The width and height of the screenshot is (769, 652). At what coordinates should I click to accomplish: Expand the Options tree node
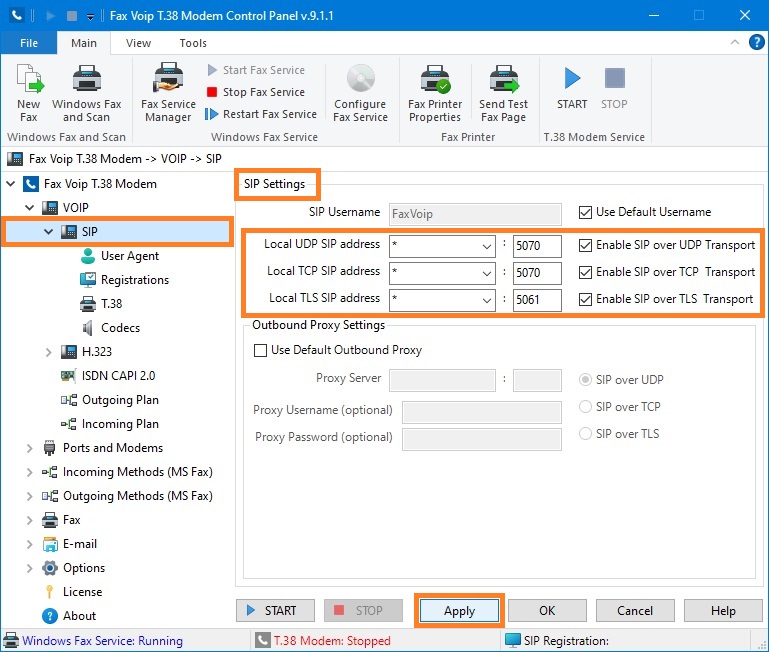(30, 568)
